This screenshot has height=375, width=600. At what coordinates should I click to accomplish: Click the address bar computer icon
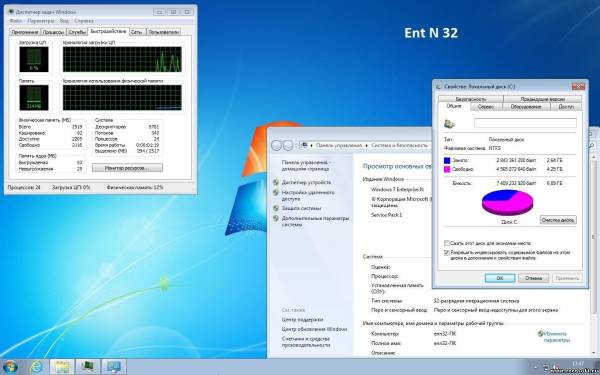tap(305, 145)
